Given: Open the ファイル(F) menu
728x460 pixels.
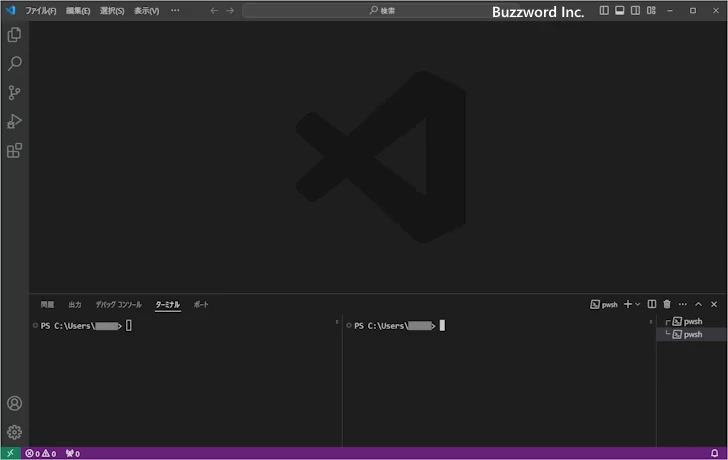Looking at the screenshot, I should (x=41, y=10).
